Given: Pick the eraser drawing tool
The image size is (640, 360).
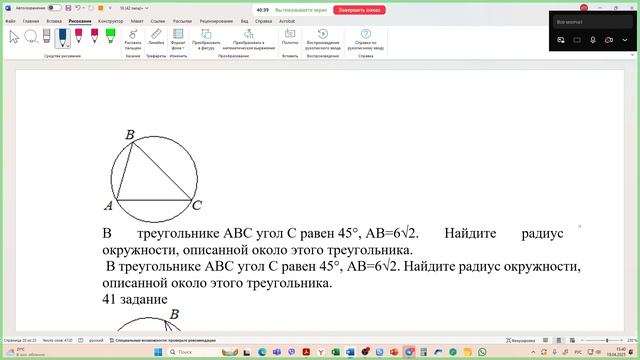Looking at the screenshot, I should pos(47,36).
